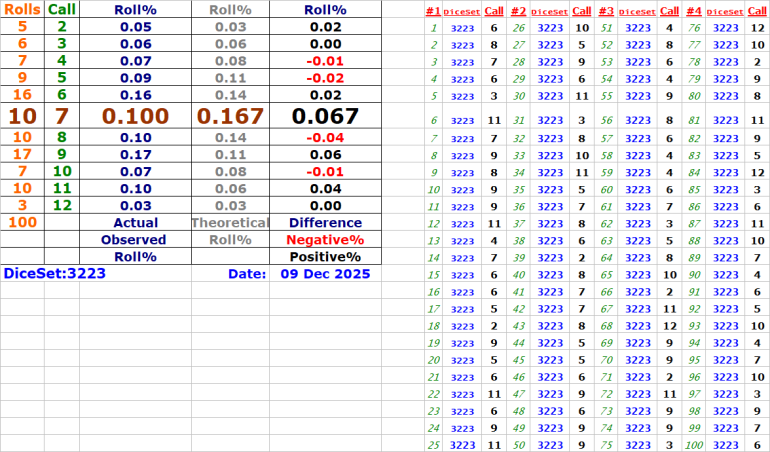Click the gray Theoretical label
The height and width of the screenshot is (452, 770).
click(x=230, y=223)
